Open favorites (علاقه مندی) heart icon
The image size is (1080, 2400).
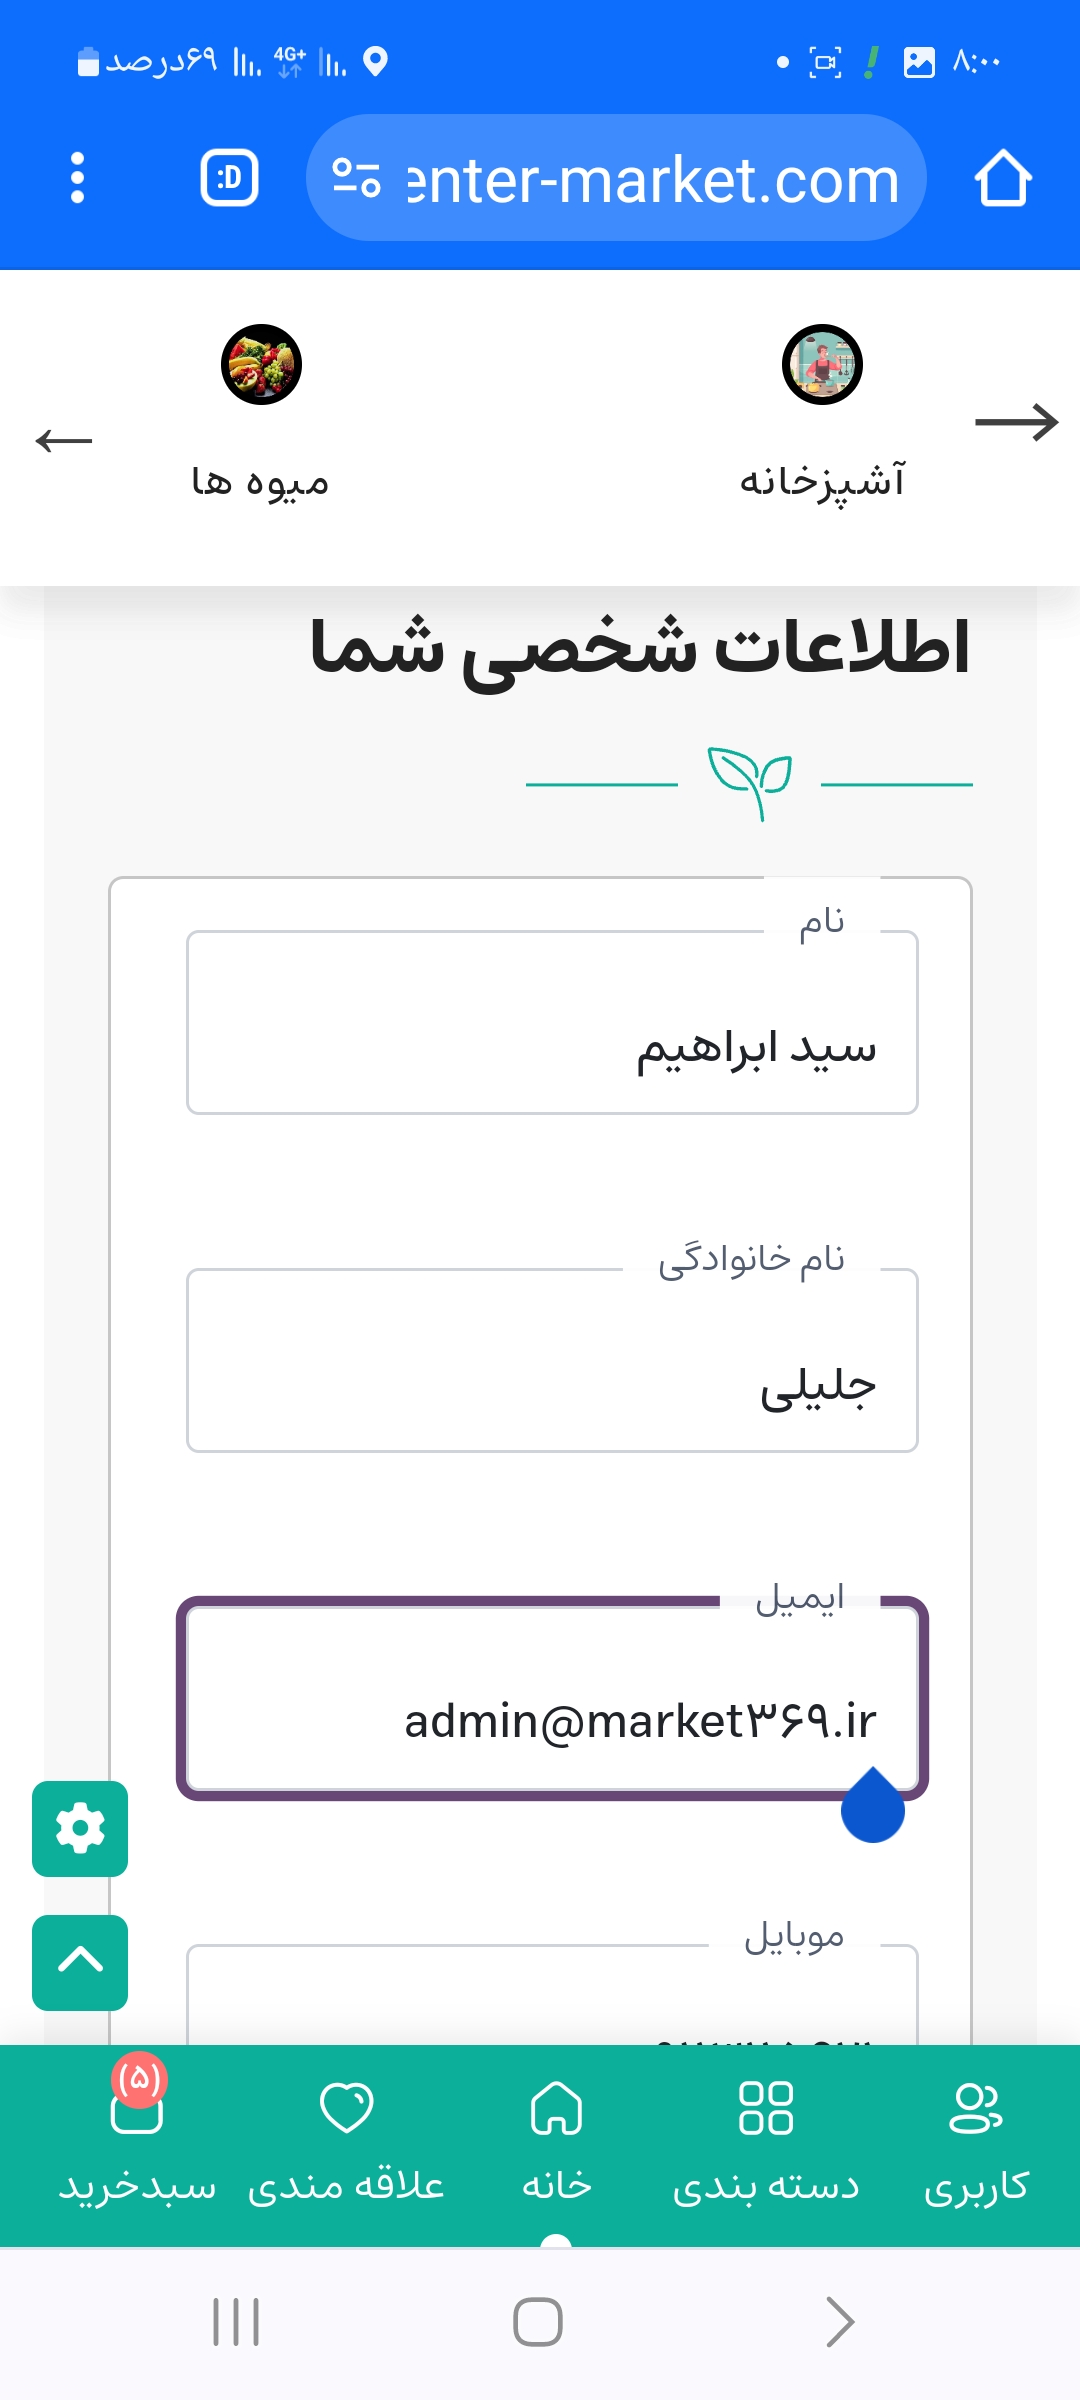tap(346, 2140)
